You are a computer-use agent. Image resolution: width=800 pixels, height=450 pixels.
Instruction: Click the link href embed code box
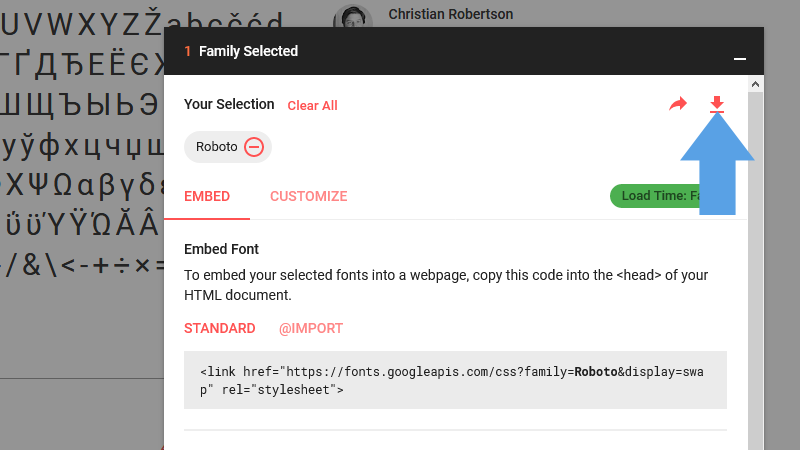[x=455, y=380]
